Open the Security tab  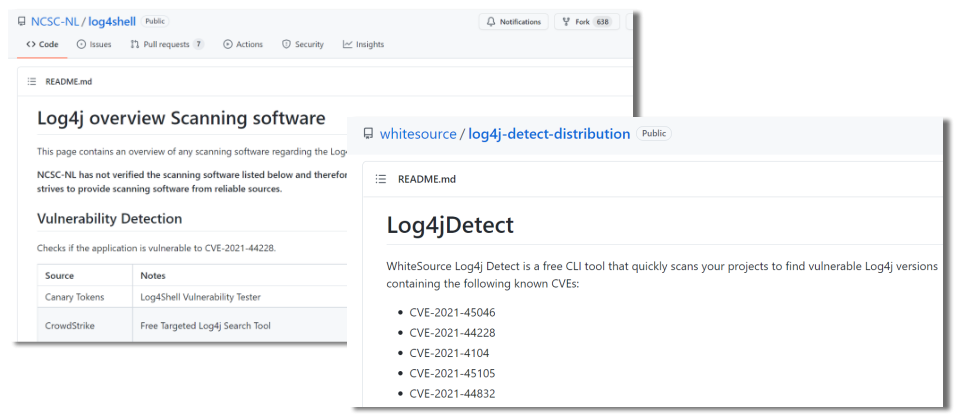302,44
